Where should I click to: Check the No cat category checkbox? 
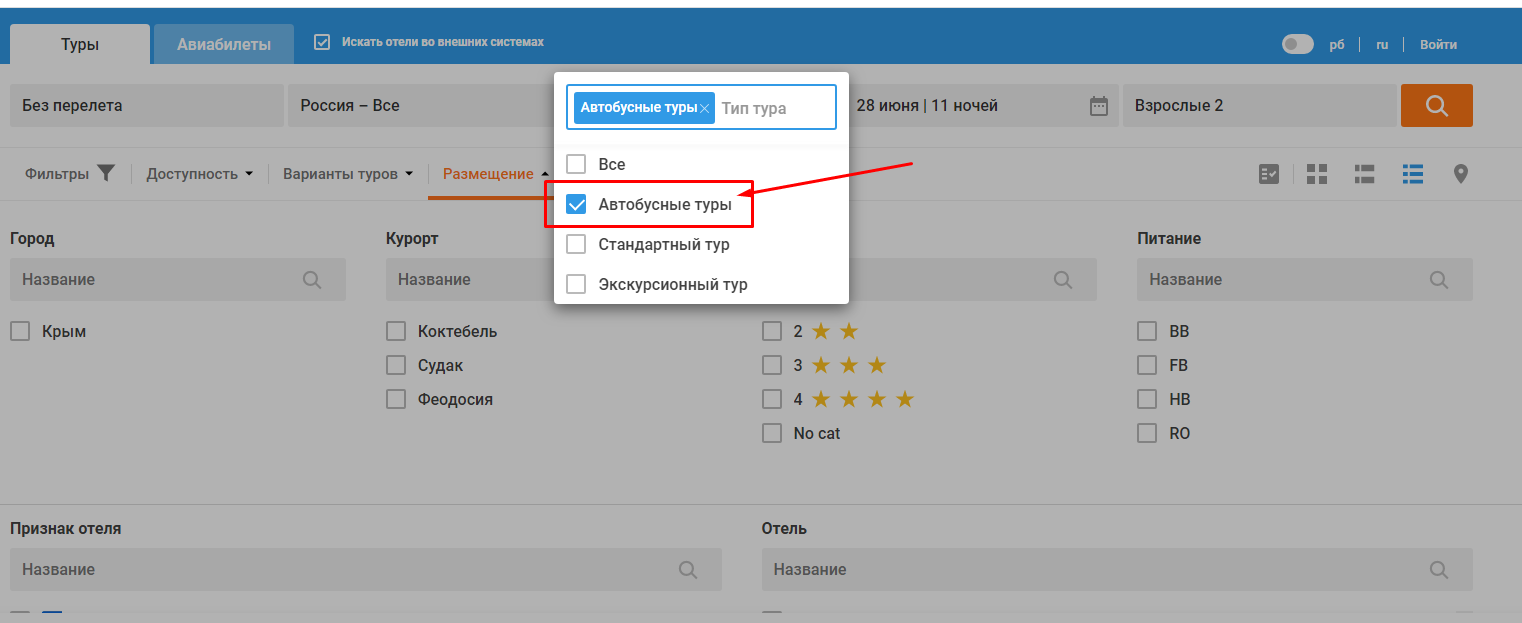772,433
